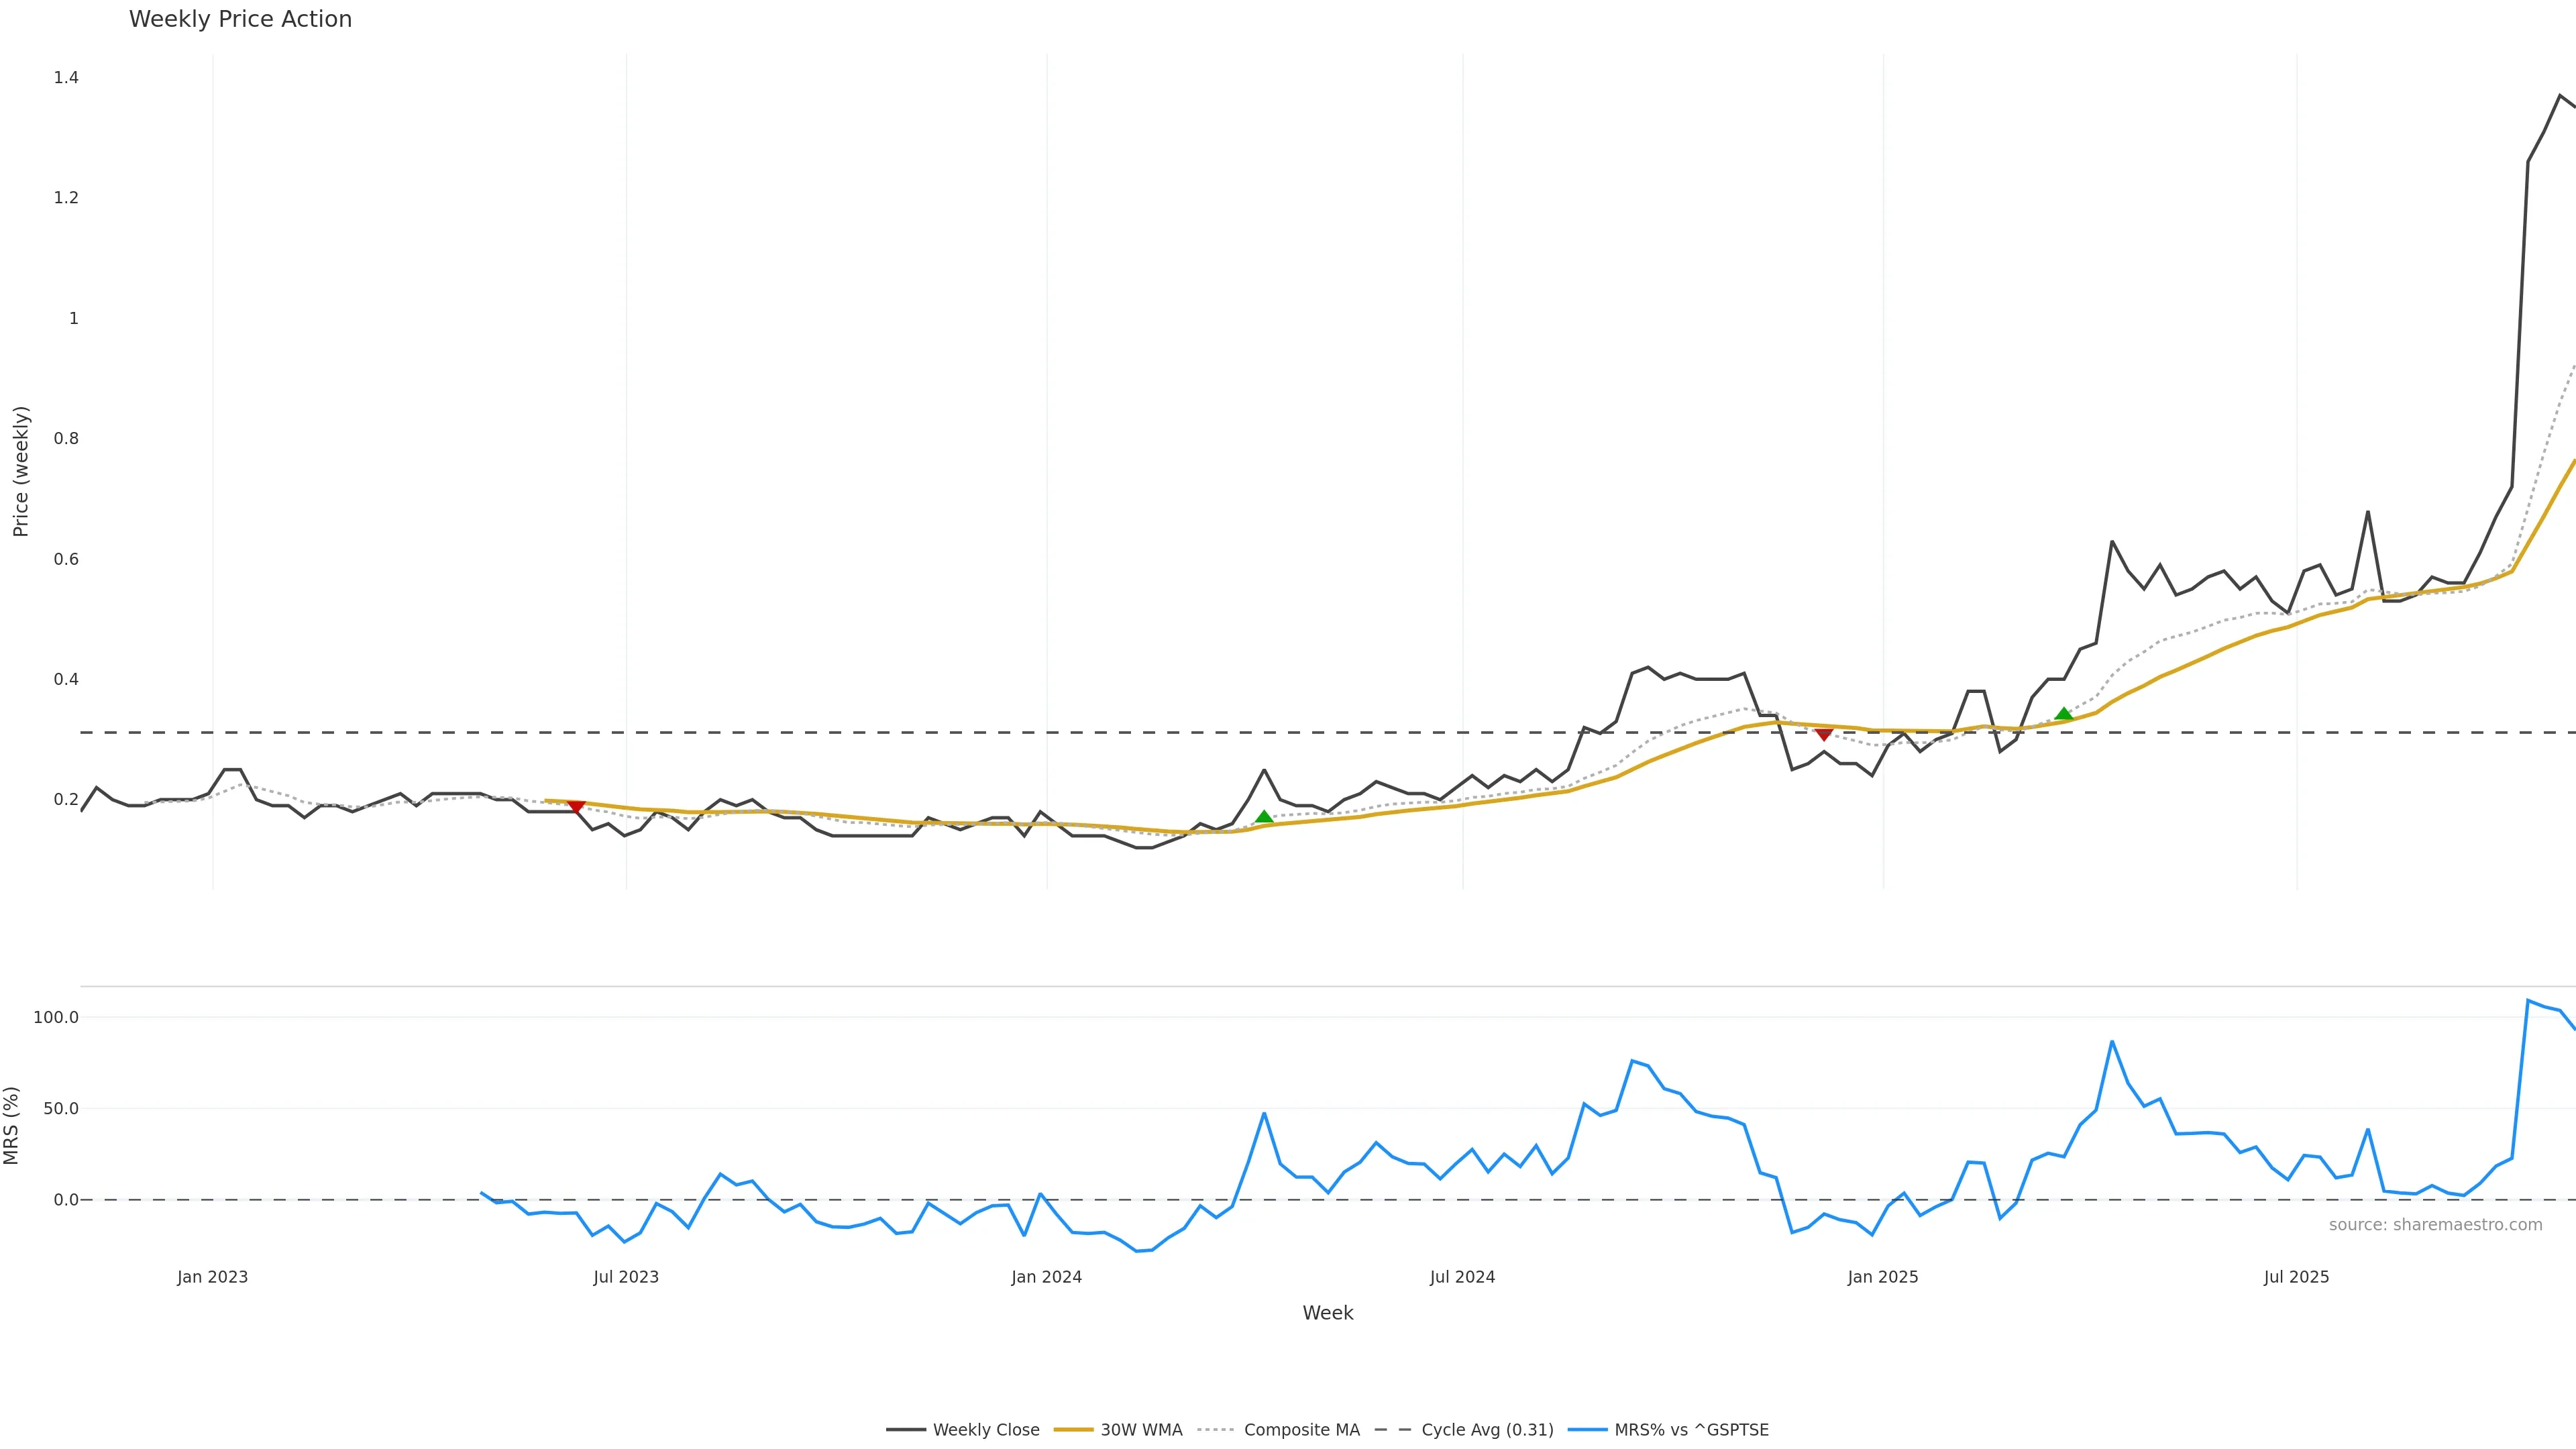Image resolution: width=2576 pixels, height=1449 pixels.
Task: Click the green up-triangle marker in spring 2024
Action: click(1264, 817)
